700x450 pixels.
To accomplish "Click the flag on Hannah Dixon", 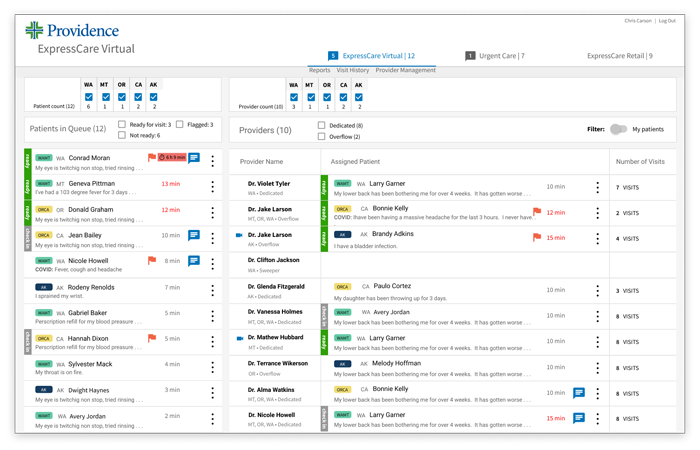I will coord(152,338).
